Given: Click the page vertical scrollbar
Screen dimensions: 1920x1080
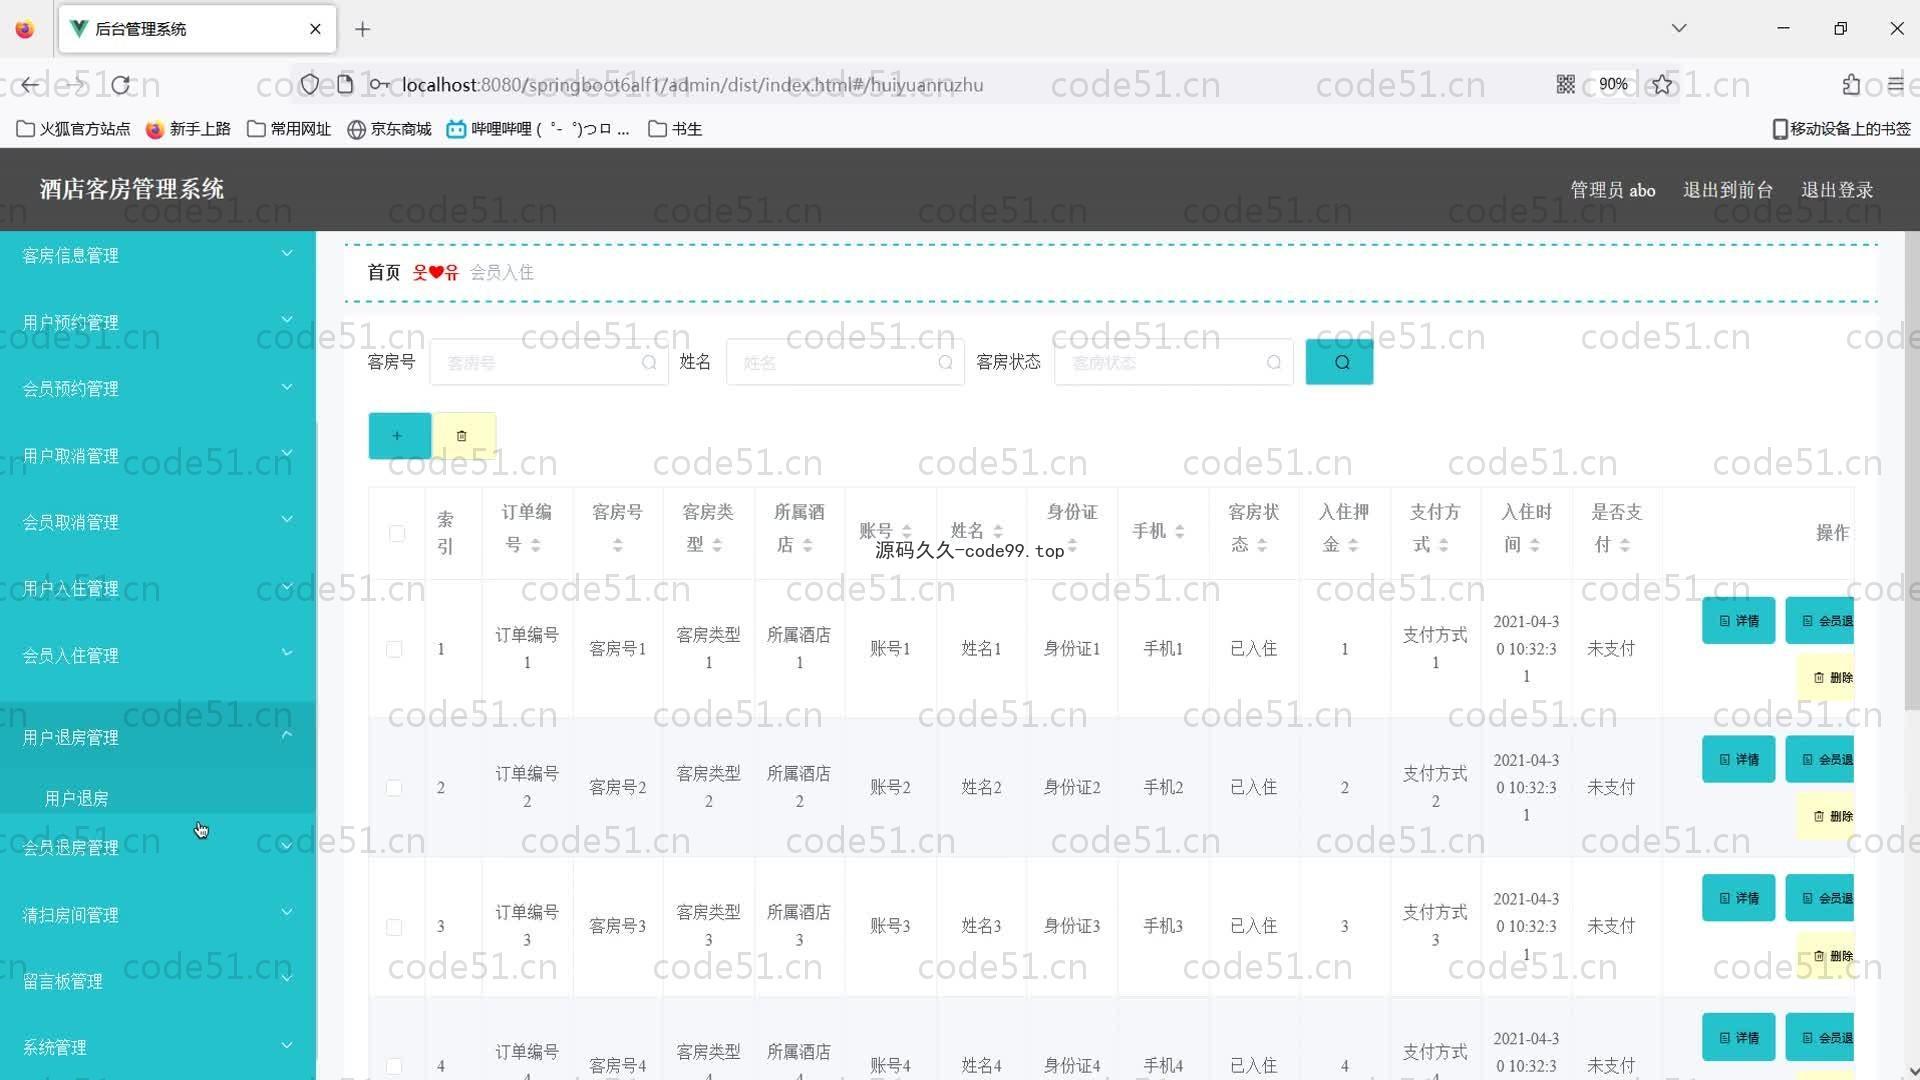Looking at the screenshot, I should tap(1911, 470).
